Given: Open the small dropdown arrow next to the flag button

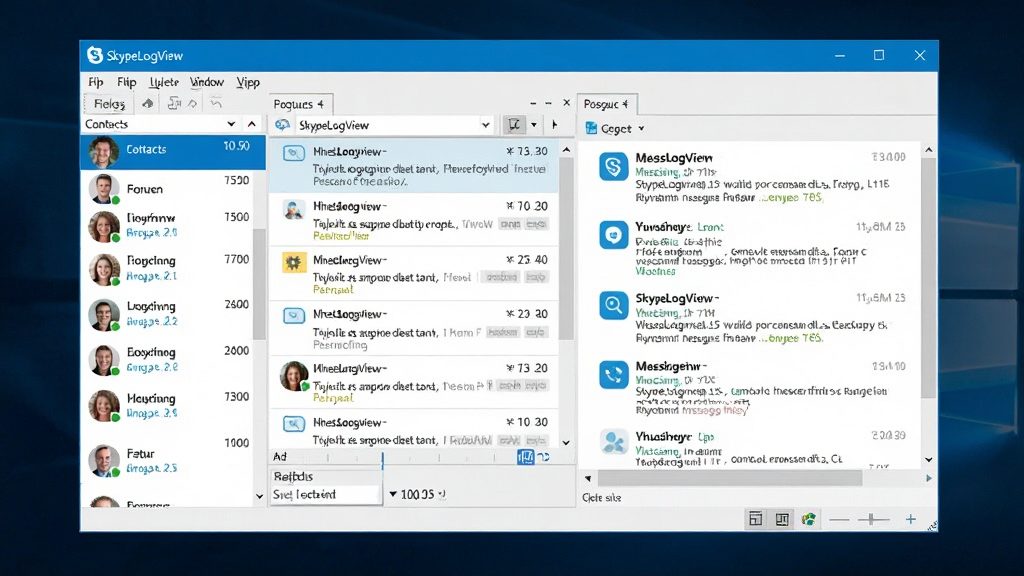Looking at the screenshot, I should (534, 125).
